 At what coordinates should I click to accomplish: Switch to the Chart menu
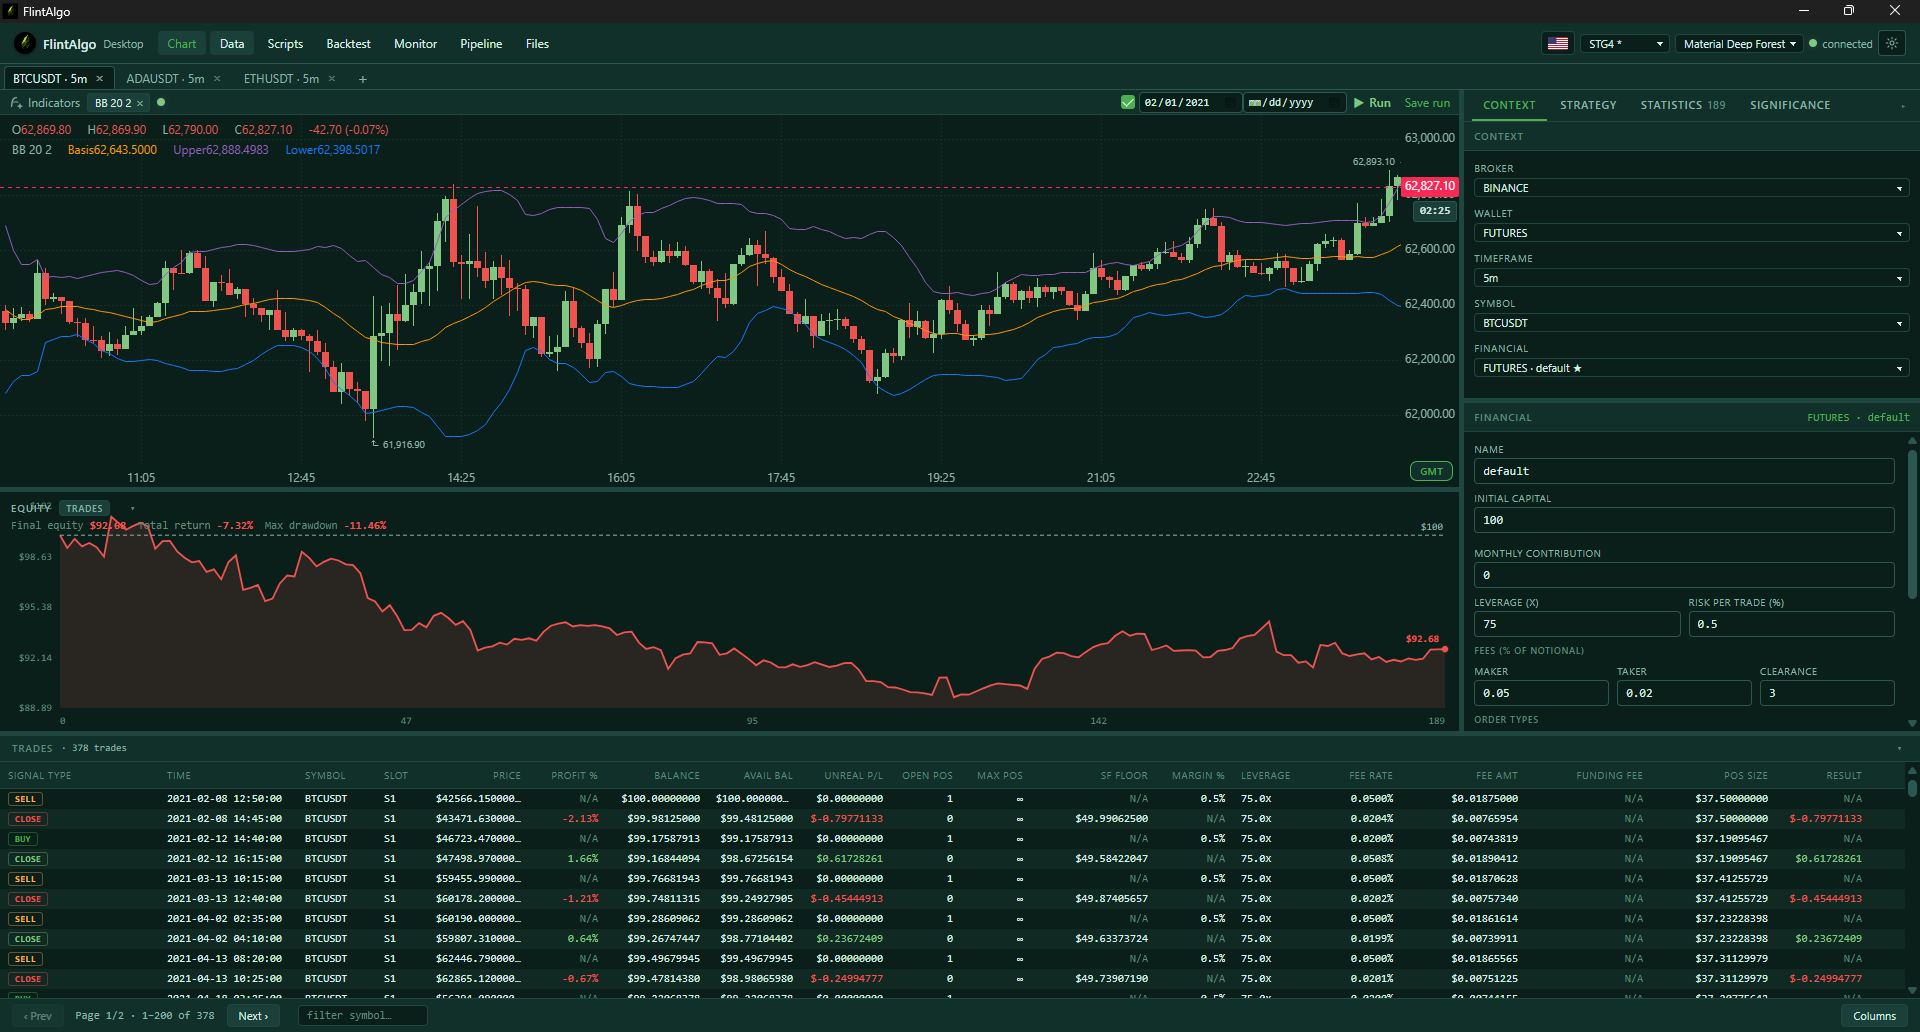182,44
